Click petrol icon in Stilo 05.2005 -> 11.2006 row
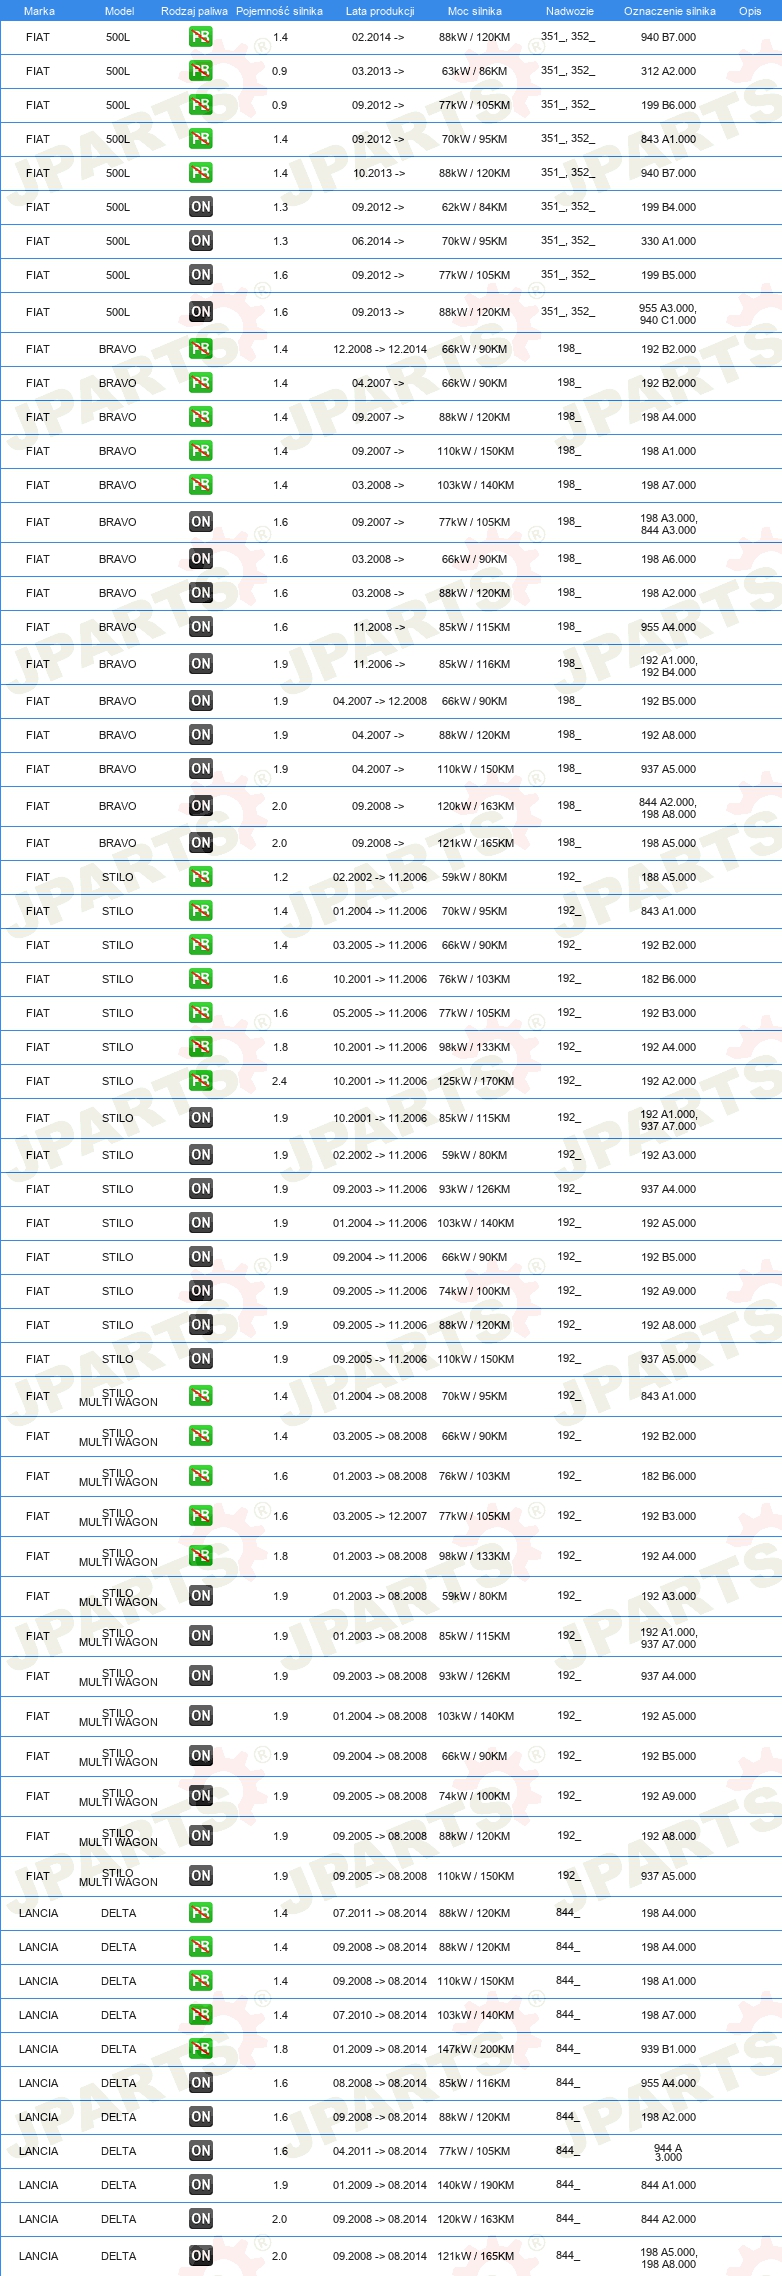Image resolution: width=782 pixels, height=2276 pixels. click(201, 1013)
